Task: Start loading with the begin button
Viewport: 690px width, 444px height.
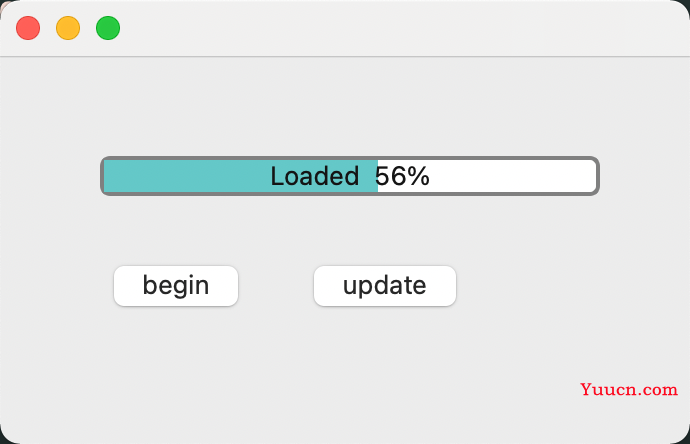Action: tap(176, 286)
